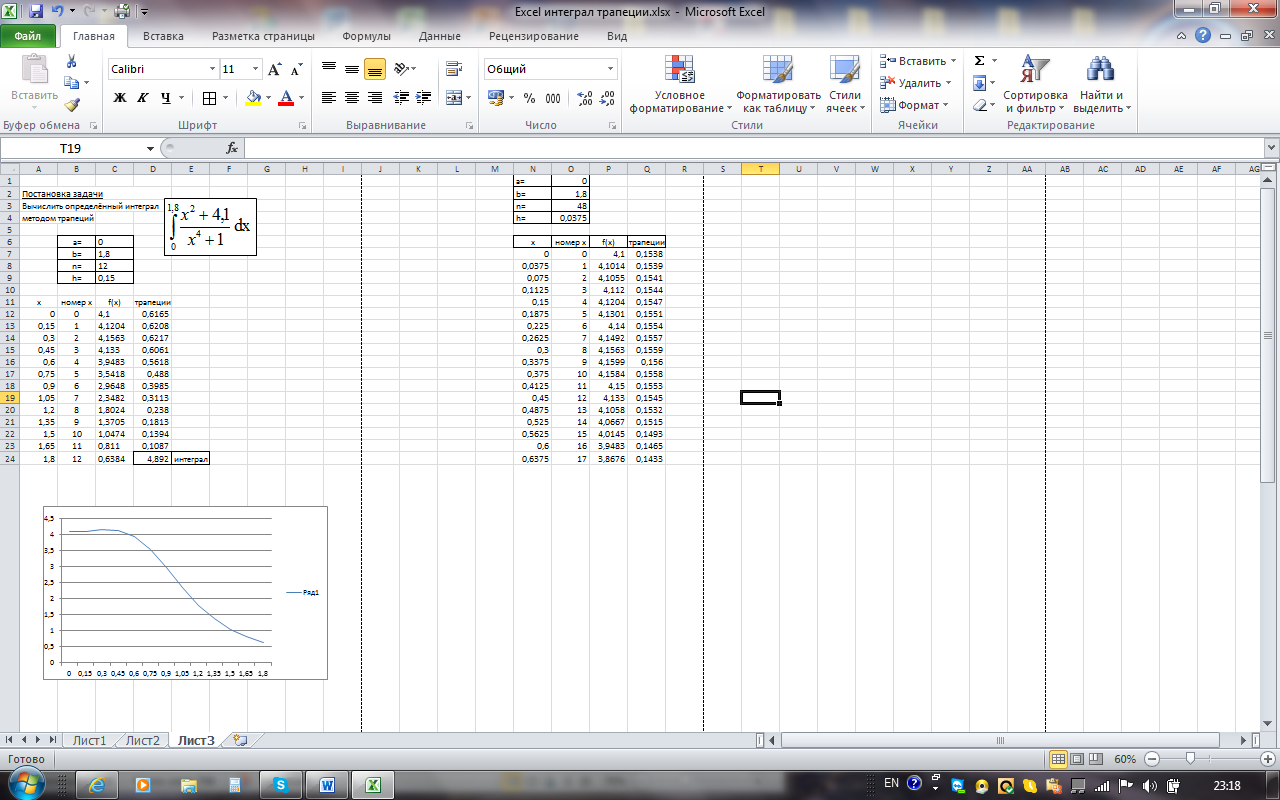Switch to Page Layout view in status bar

point(1076,759)
